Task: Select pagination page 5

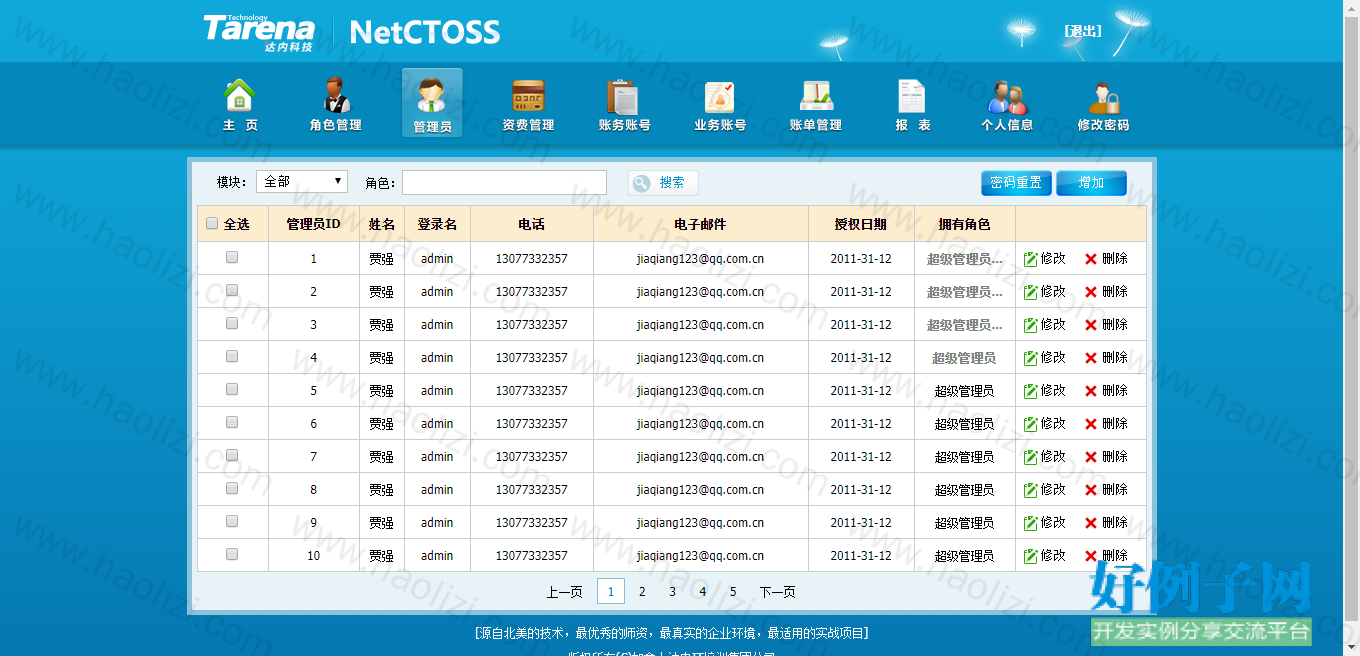Action: tap(733, 592)
